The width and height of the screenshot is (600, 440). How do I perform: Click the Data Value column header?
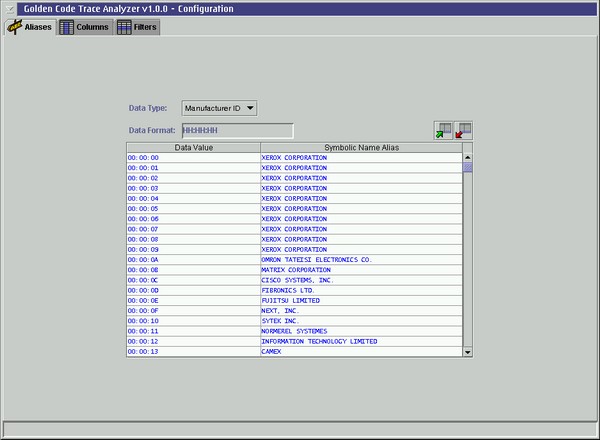point(194,148)
